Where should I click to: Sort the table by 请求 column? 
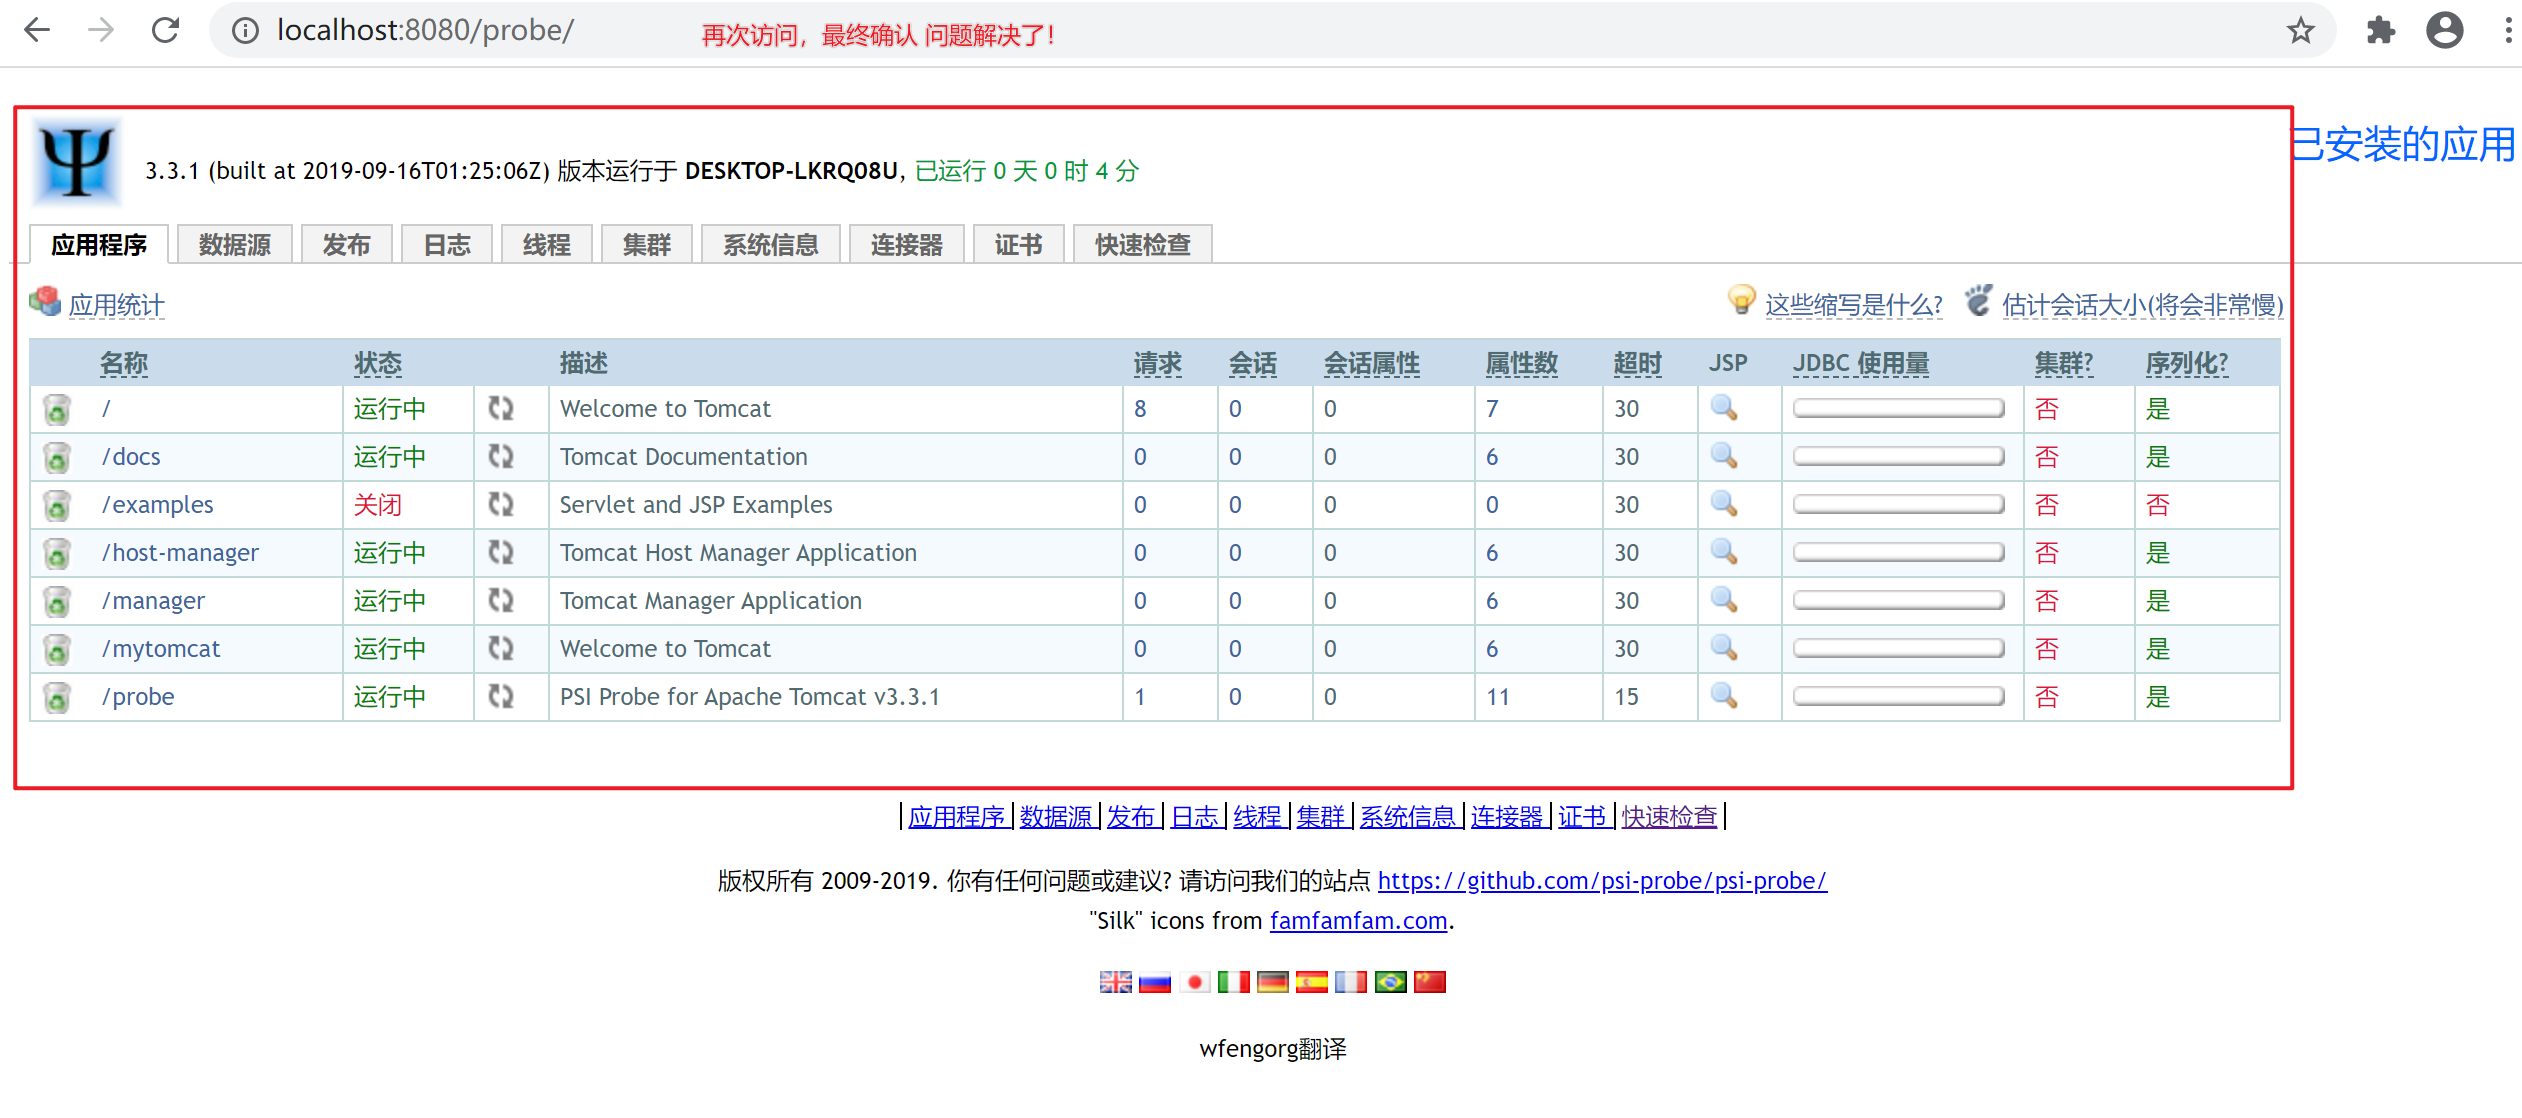[1158, 363]
